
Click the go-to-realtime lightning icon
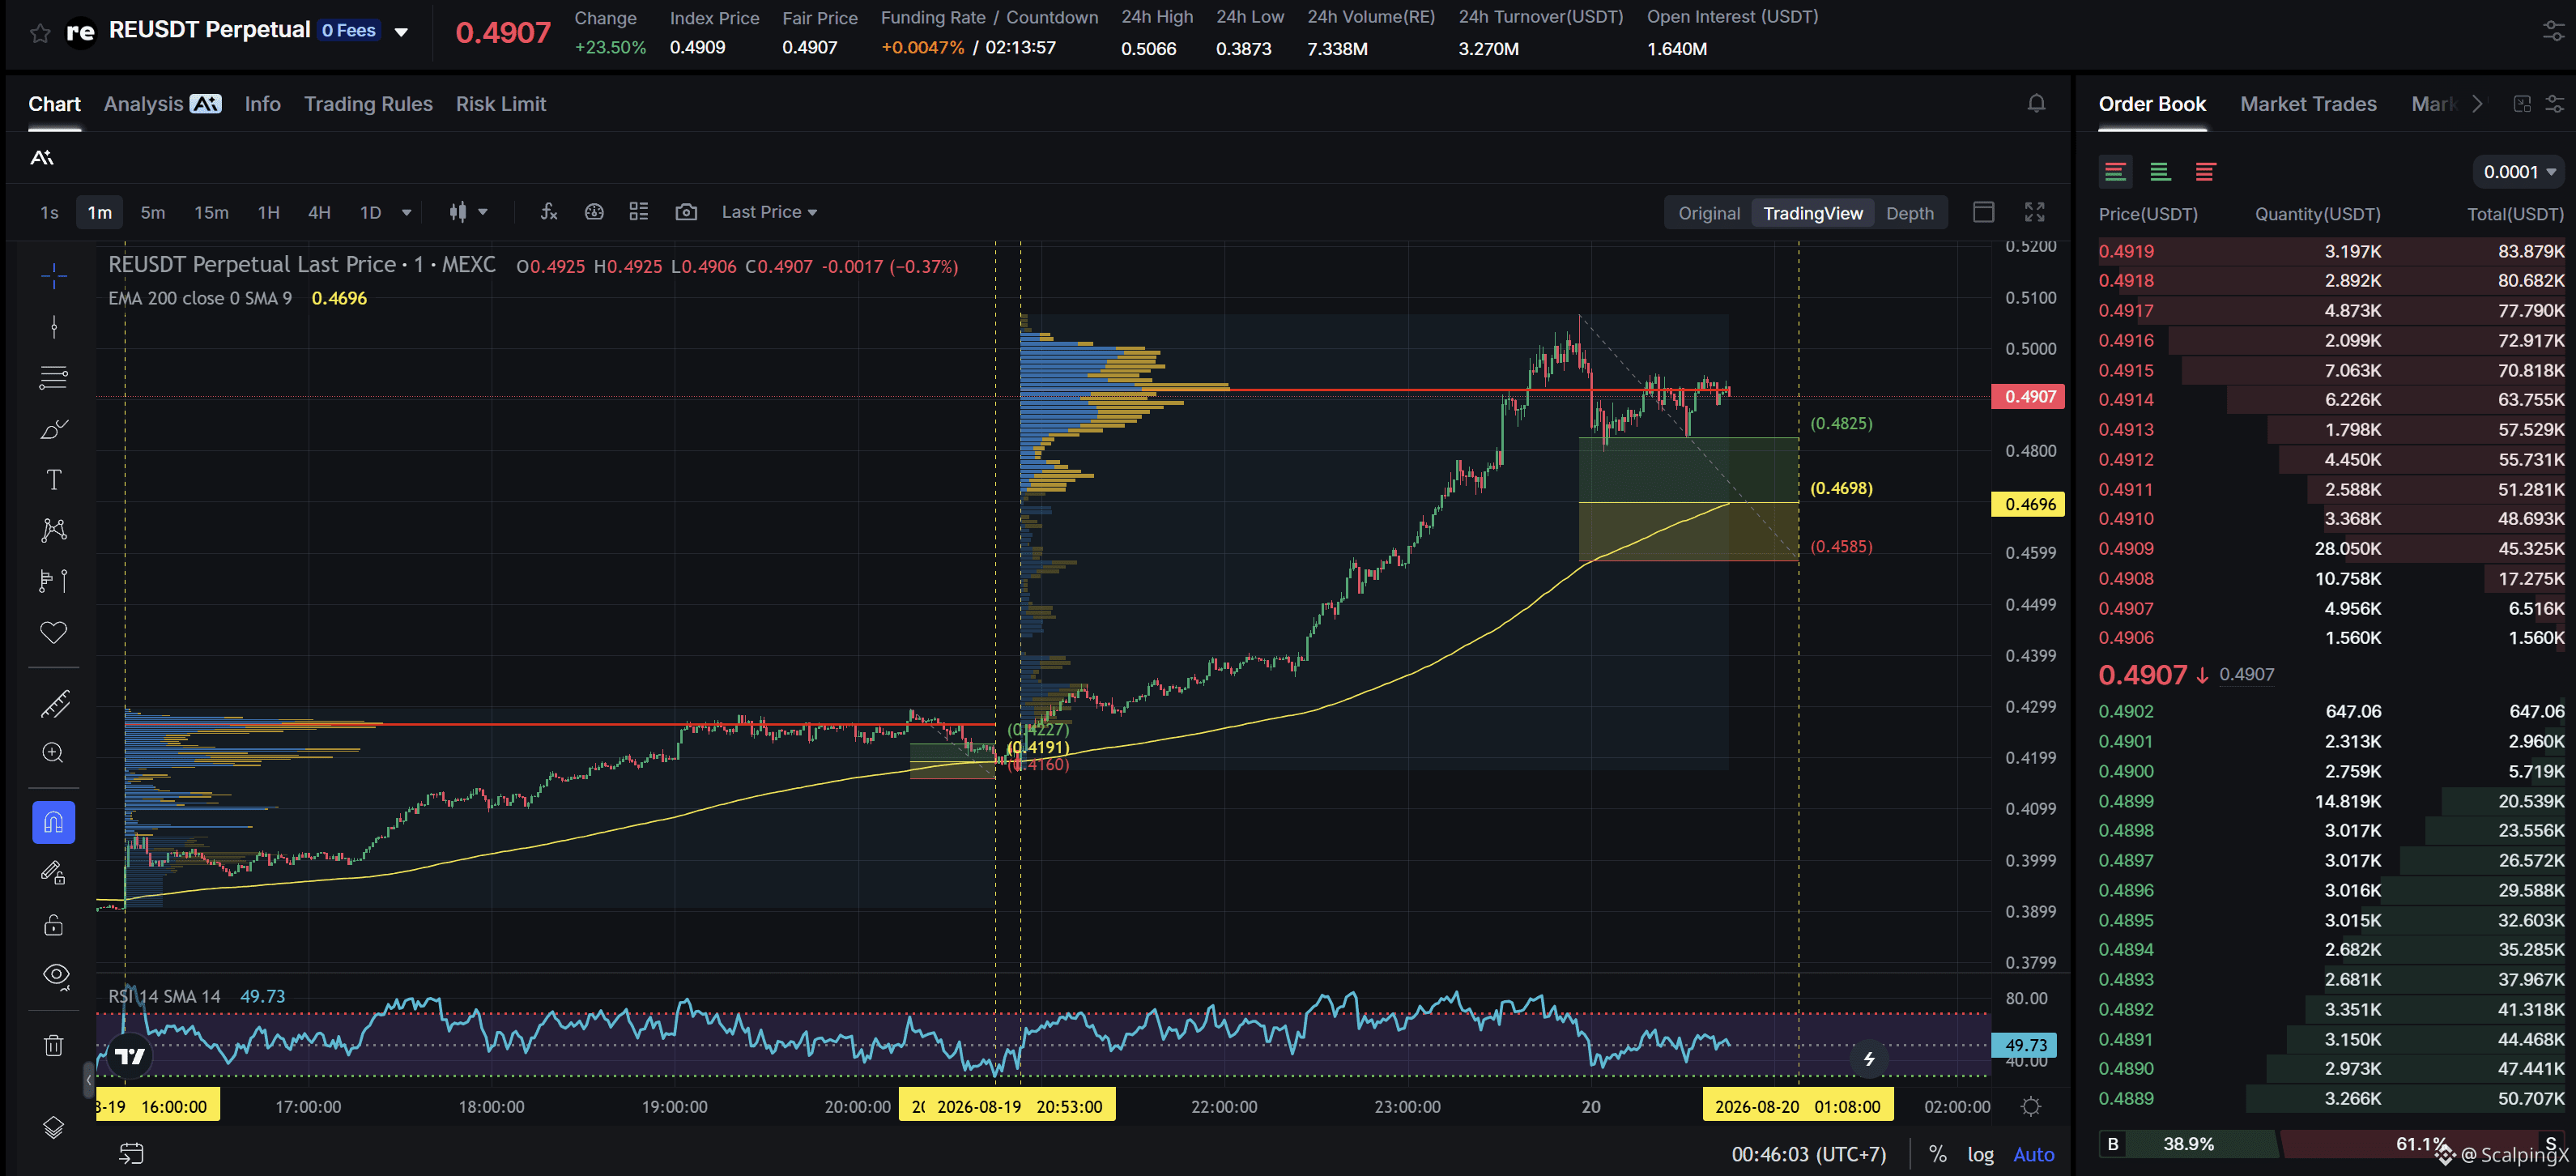coord(1869,1059)
